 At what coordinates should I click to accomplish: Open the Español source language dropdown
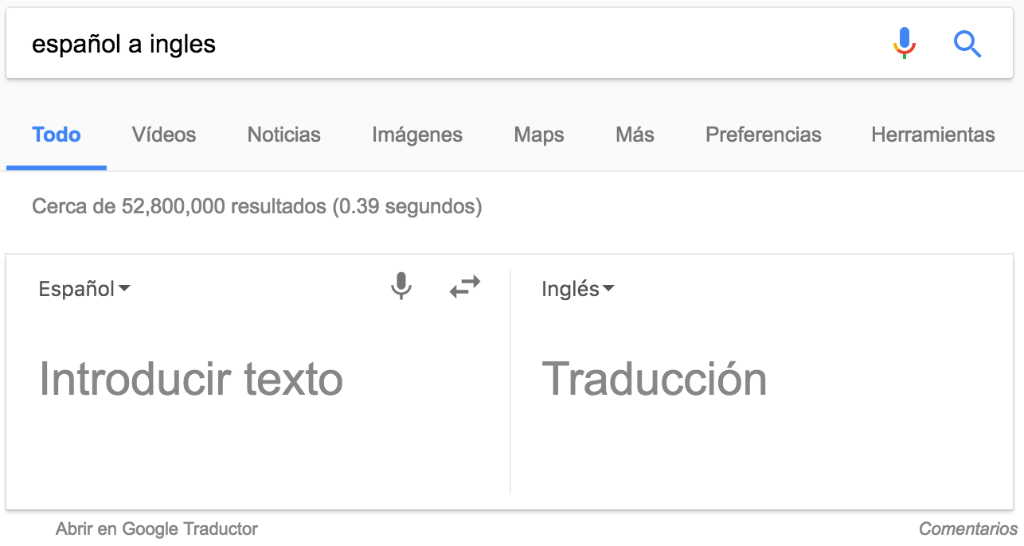[x=84, y=288]
